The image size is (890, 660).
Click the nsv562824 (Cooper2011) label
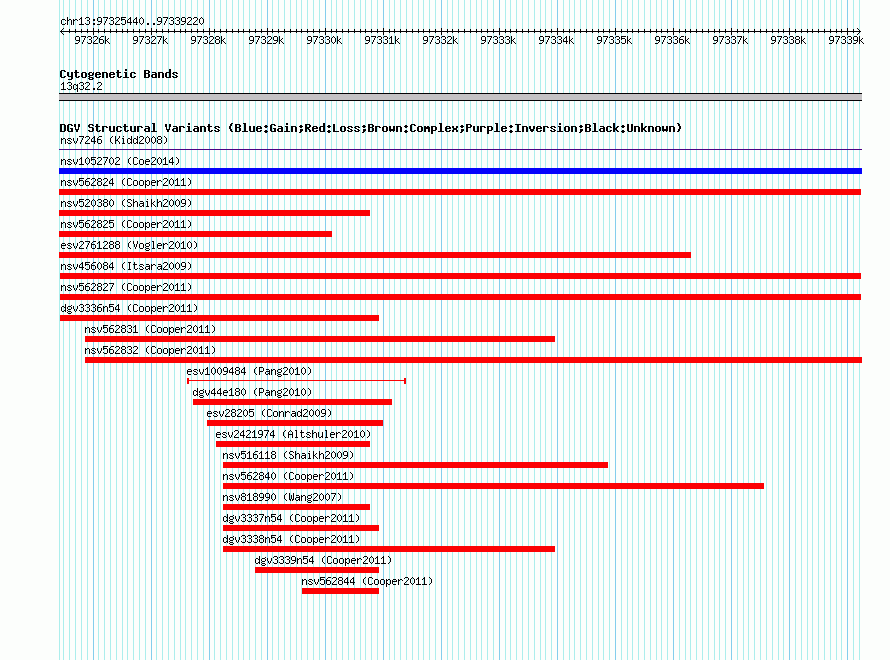point(126,182)
